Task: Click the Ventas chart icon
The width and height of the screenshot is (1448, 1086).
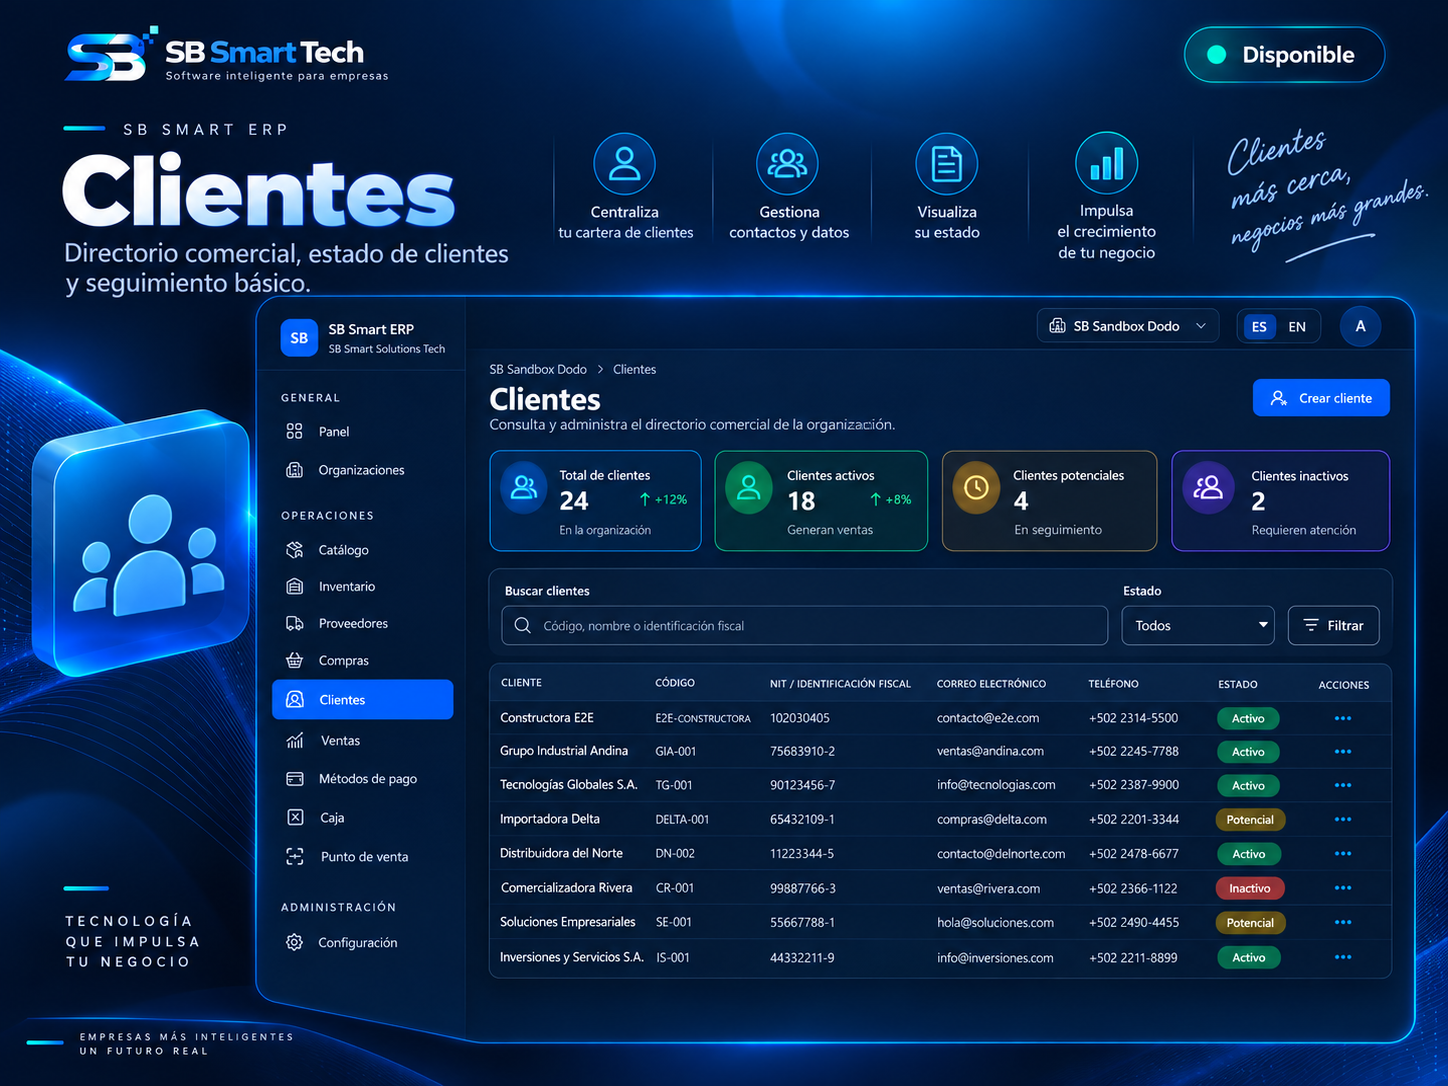Action: pyautogui.click(x=295, y=740)
